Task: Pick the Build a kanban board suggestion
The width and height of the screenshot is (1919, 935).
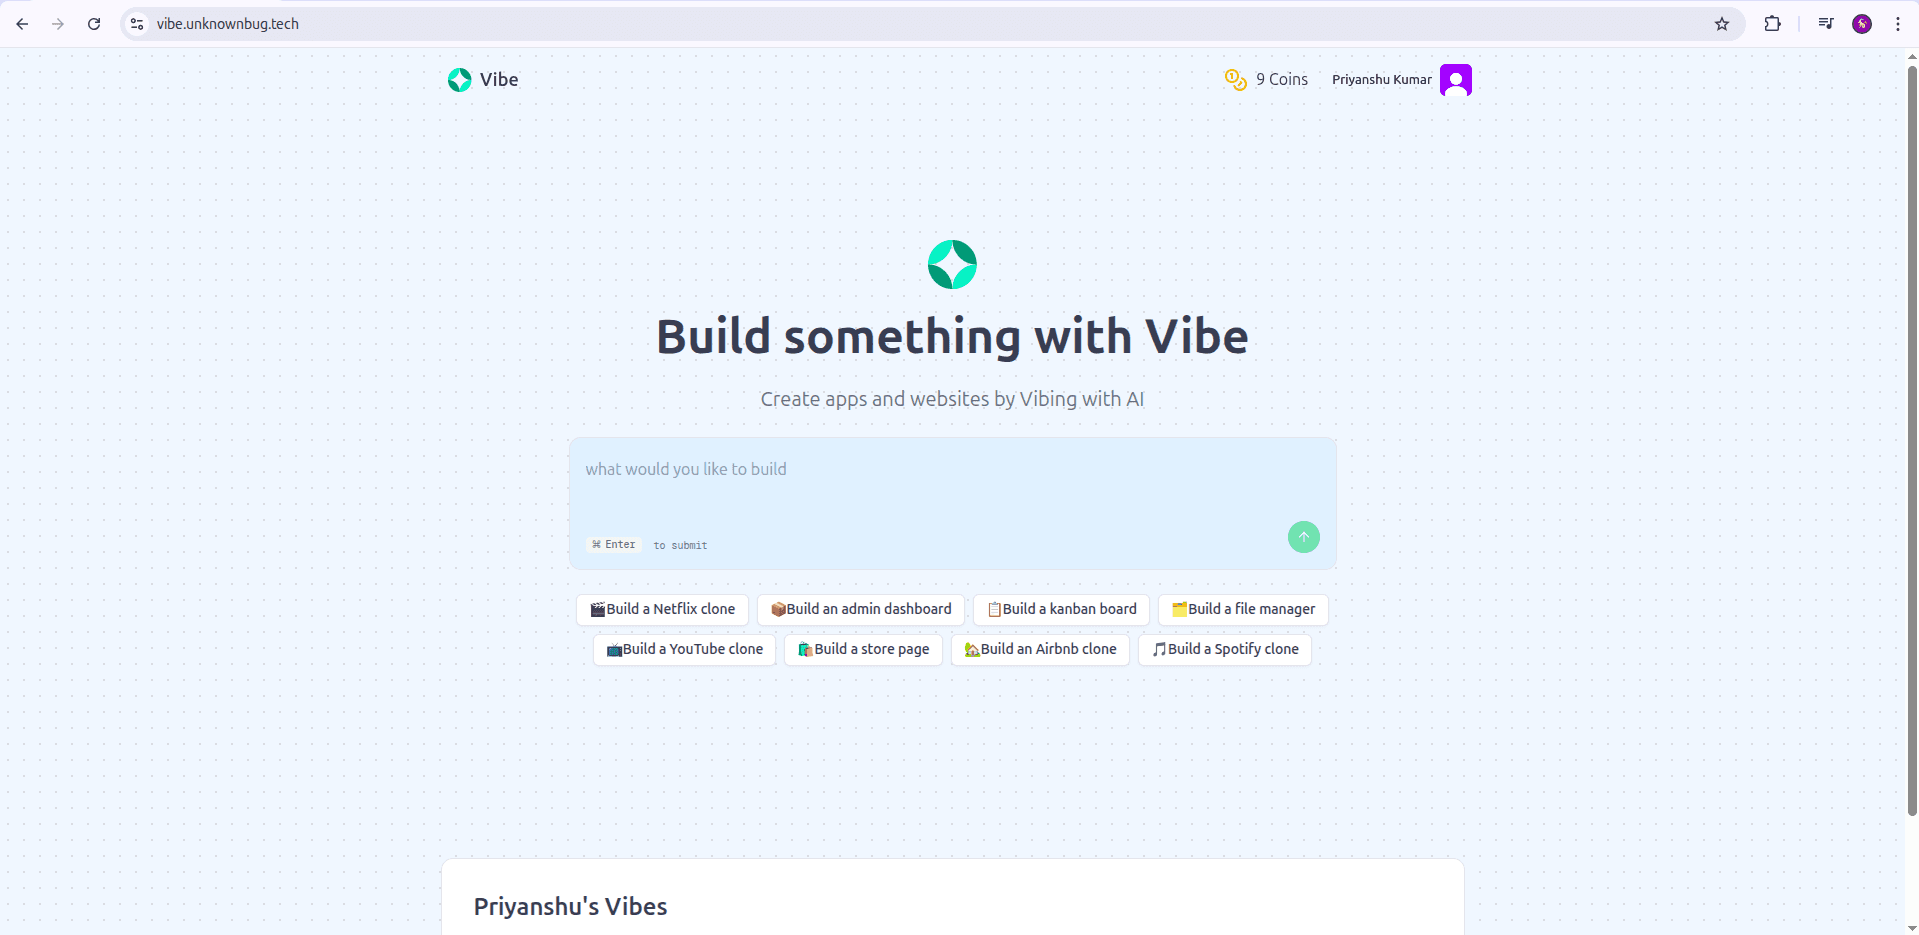Action: tap(1061, 609)
